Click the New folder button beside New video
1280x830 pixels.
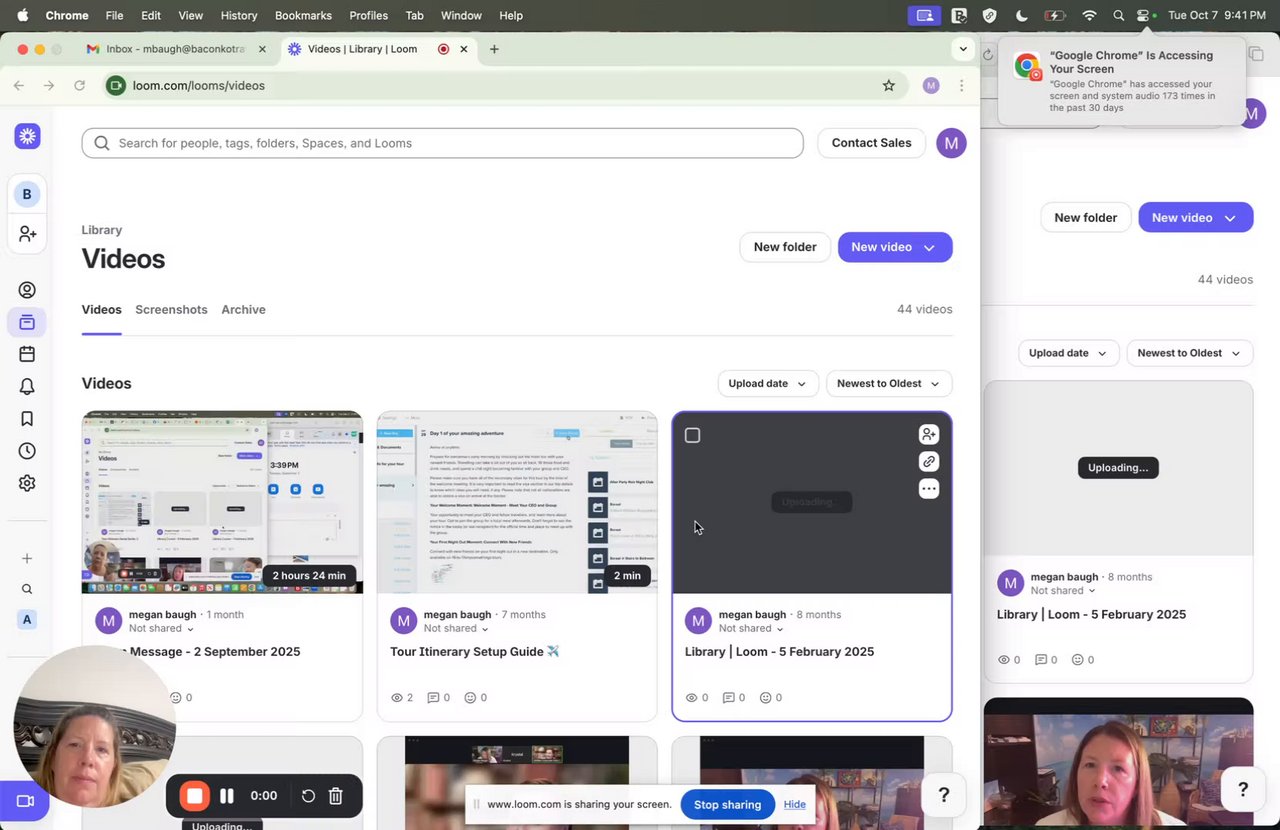pyautogui.click(x=785, y=247)
